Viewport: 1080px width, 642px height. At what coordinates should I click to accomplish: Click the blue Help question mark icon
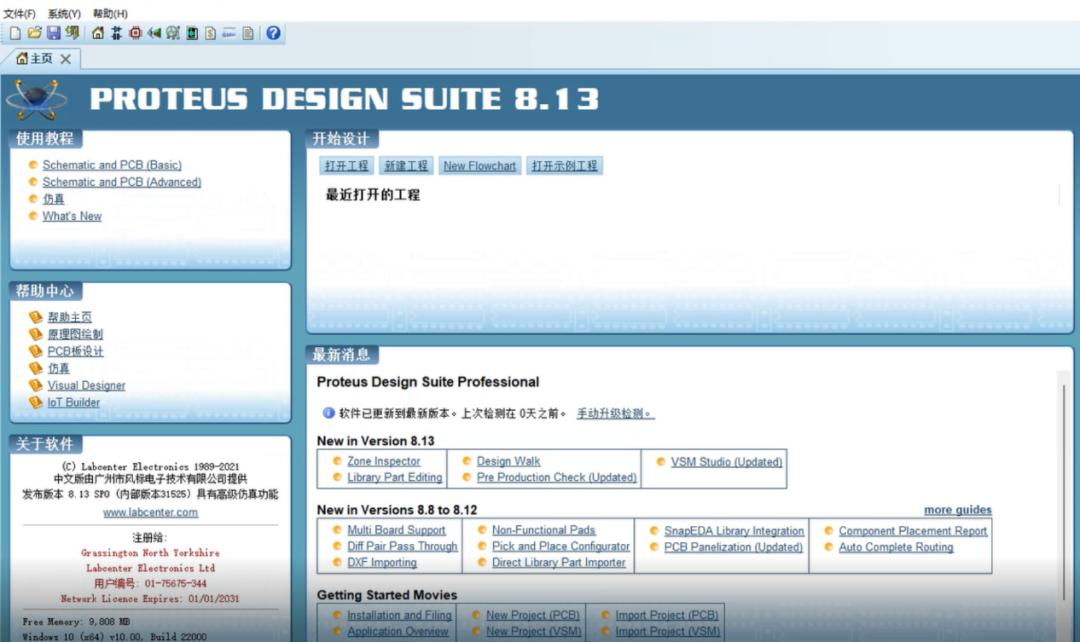(273, 33)
